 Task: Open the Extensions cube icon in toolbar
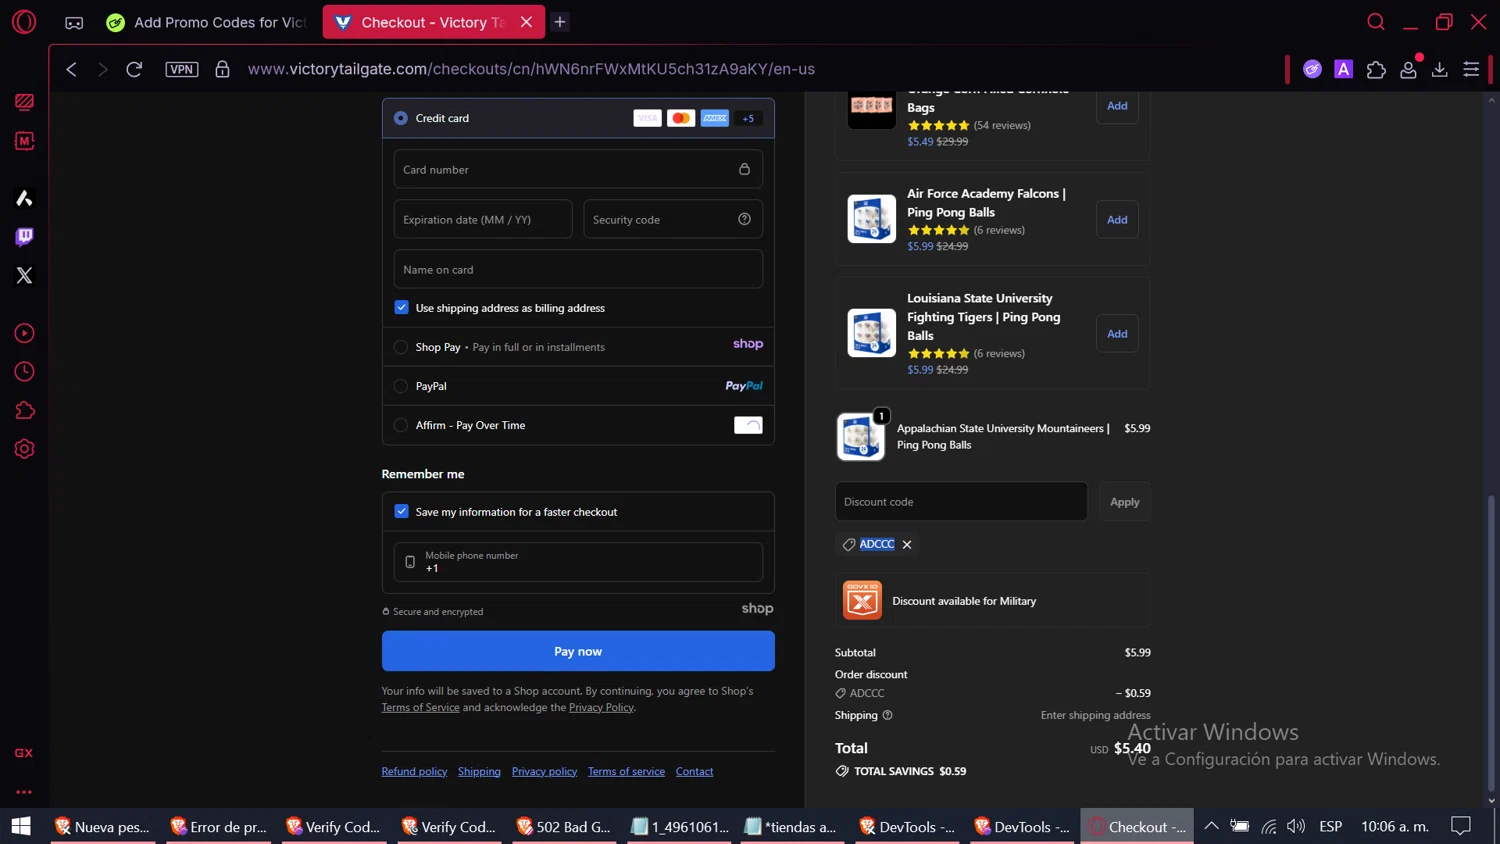(x=1376, y=69)
